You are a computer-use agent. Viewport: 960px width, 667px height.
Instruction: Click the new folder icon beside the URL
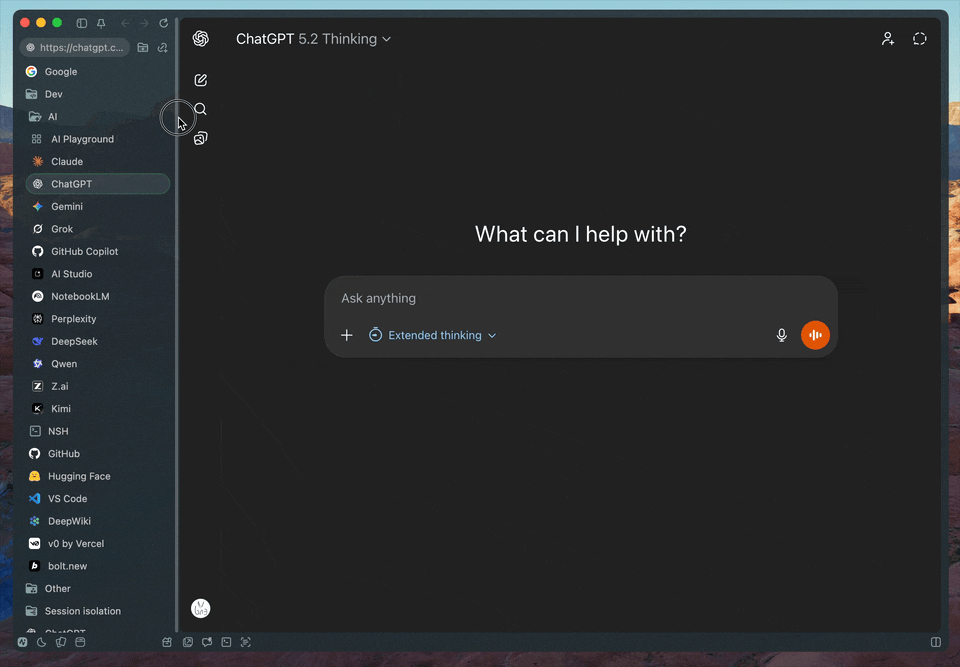pyautogui.click(x=143, y=47)
